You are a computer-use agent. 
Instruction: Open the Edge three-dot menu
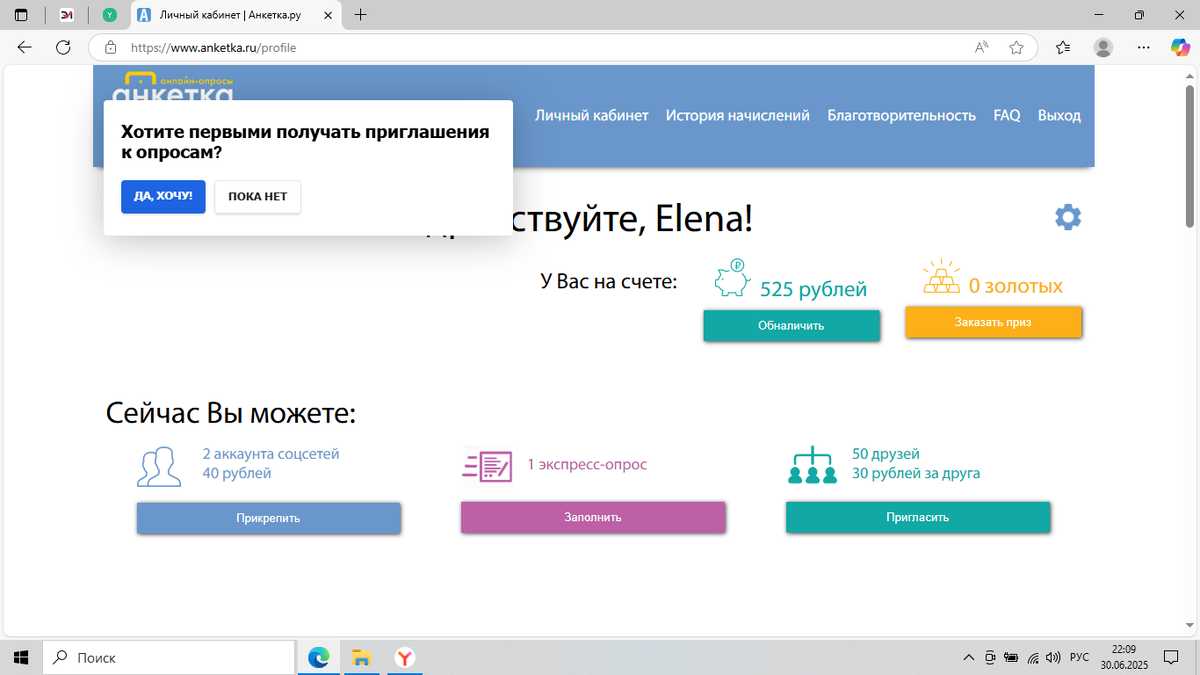[1143, 46]
